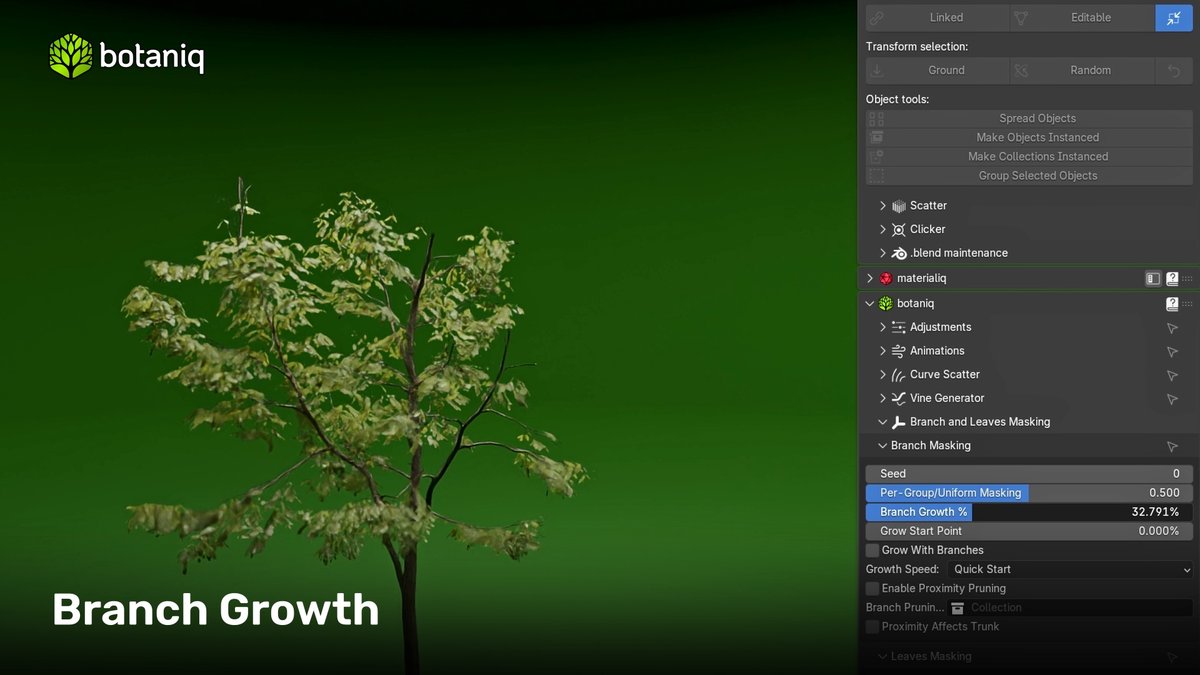Click the panel layout icon in the materialiq header

[1153, 279]
